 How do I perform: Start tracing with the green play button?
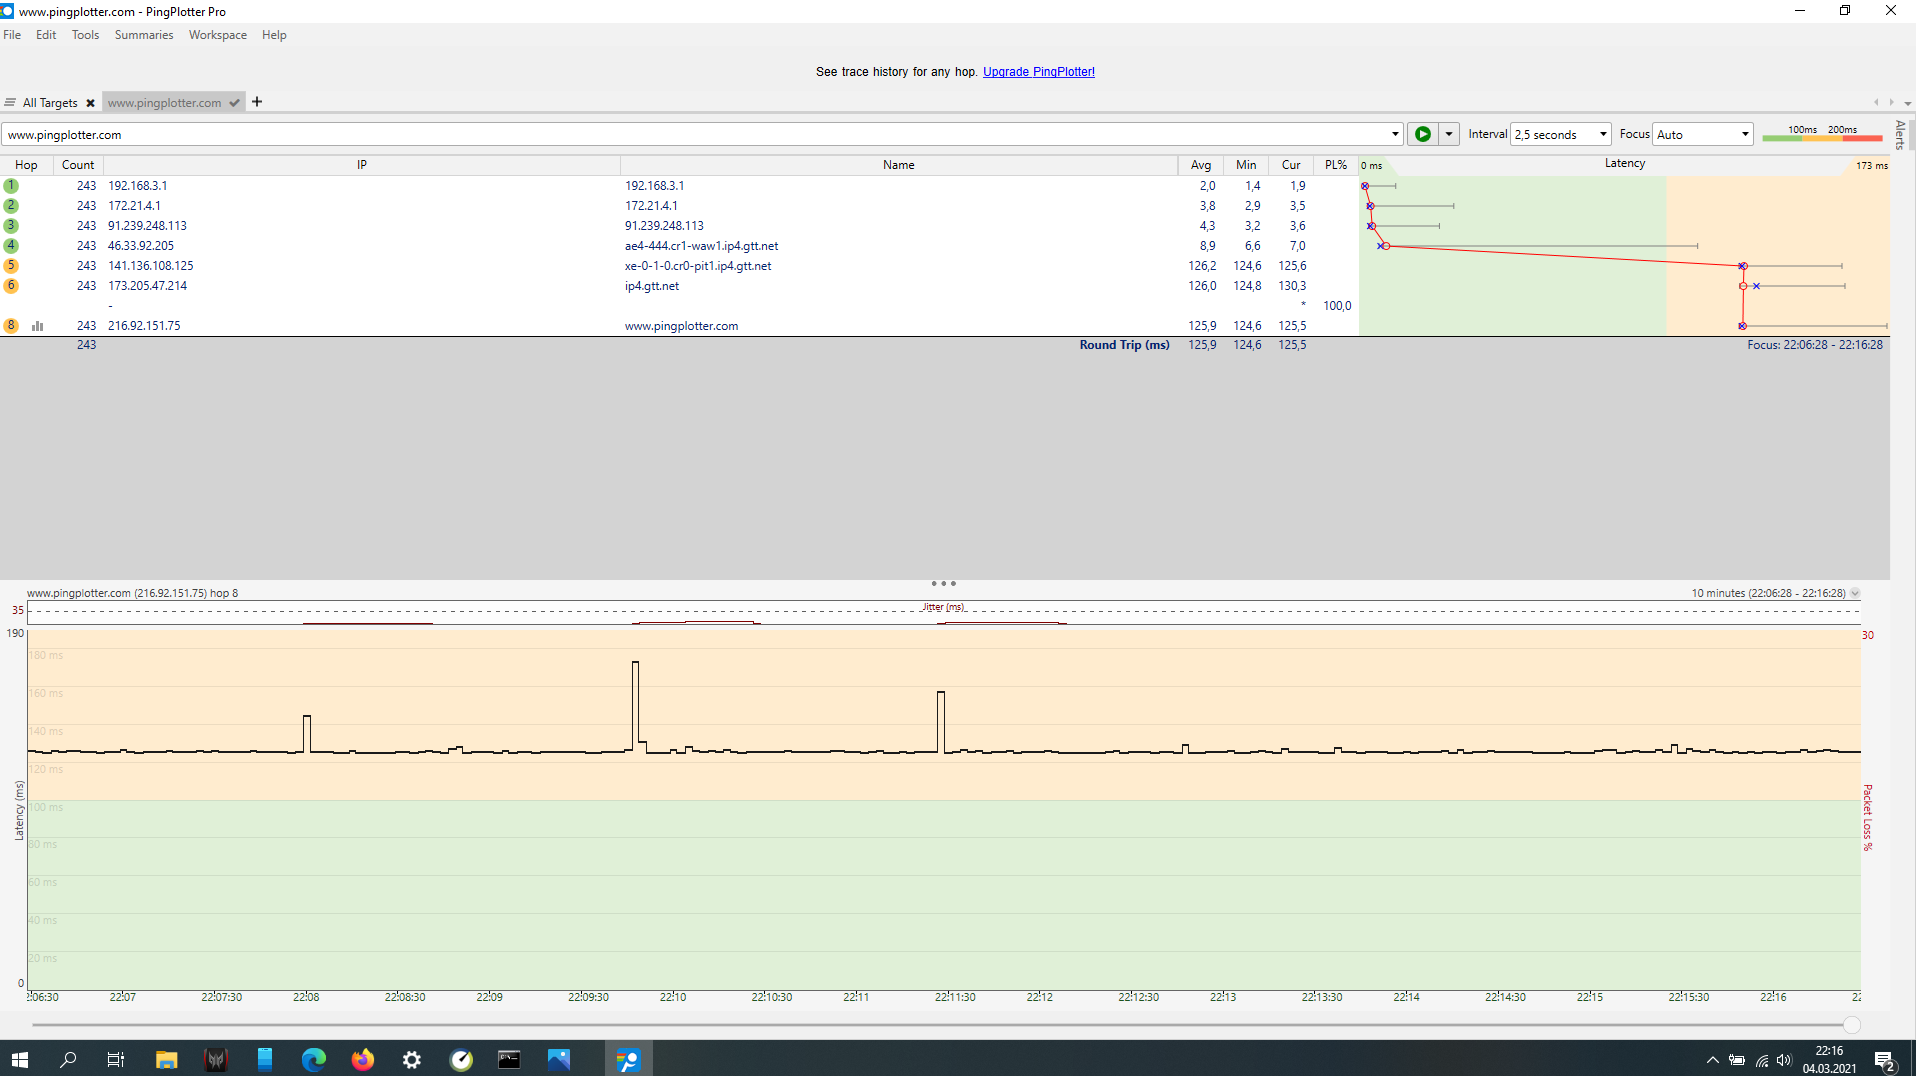click(x=1422, y=134)
